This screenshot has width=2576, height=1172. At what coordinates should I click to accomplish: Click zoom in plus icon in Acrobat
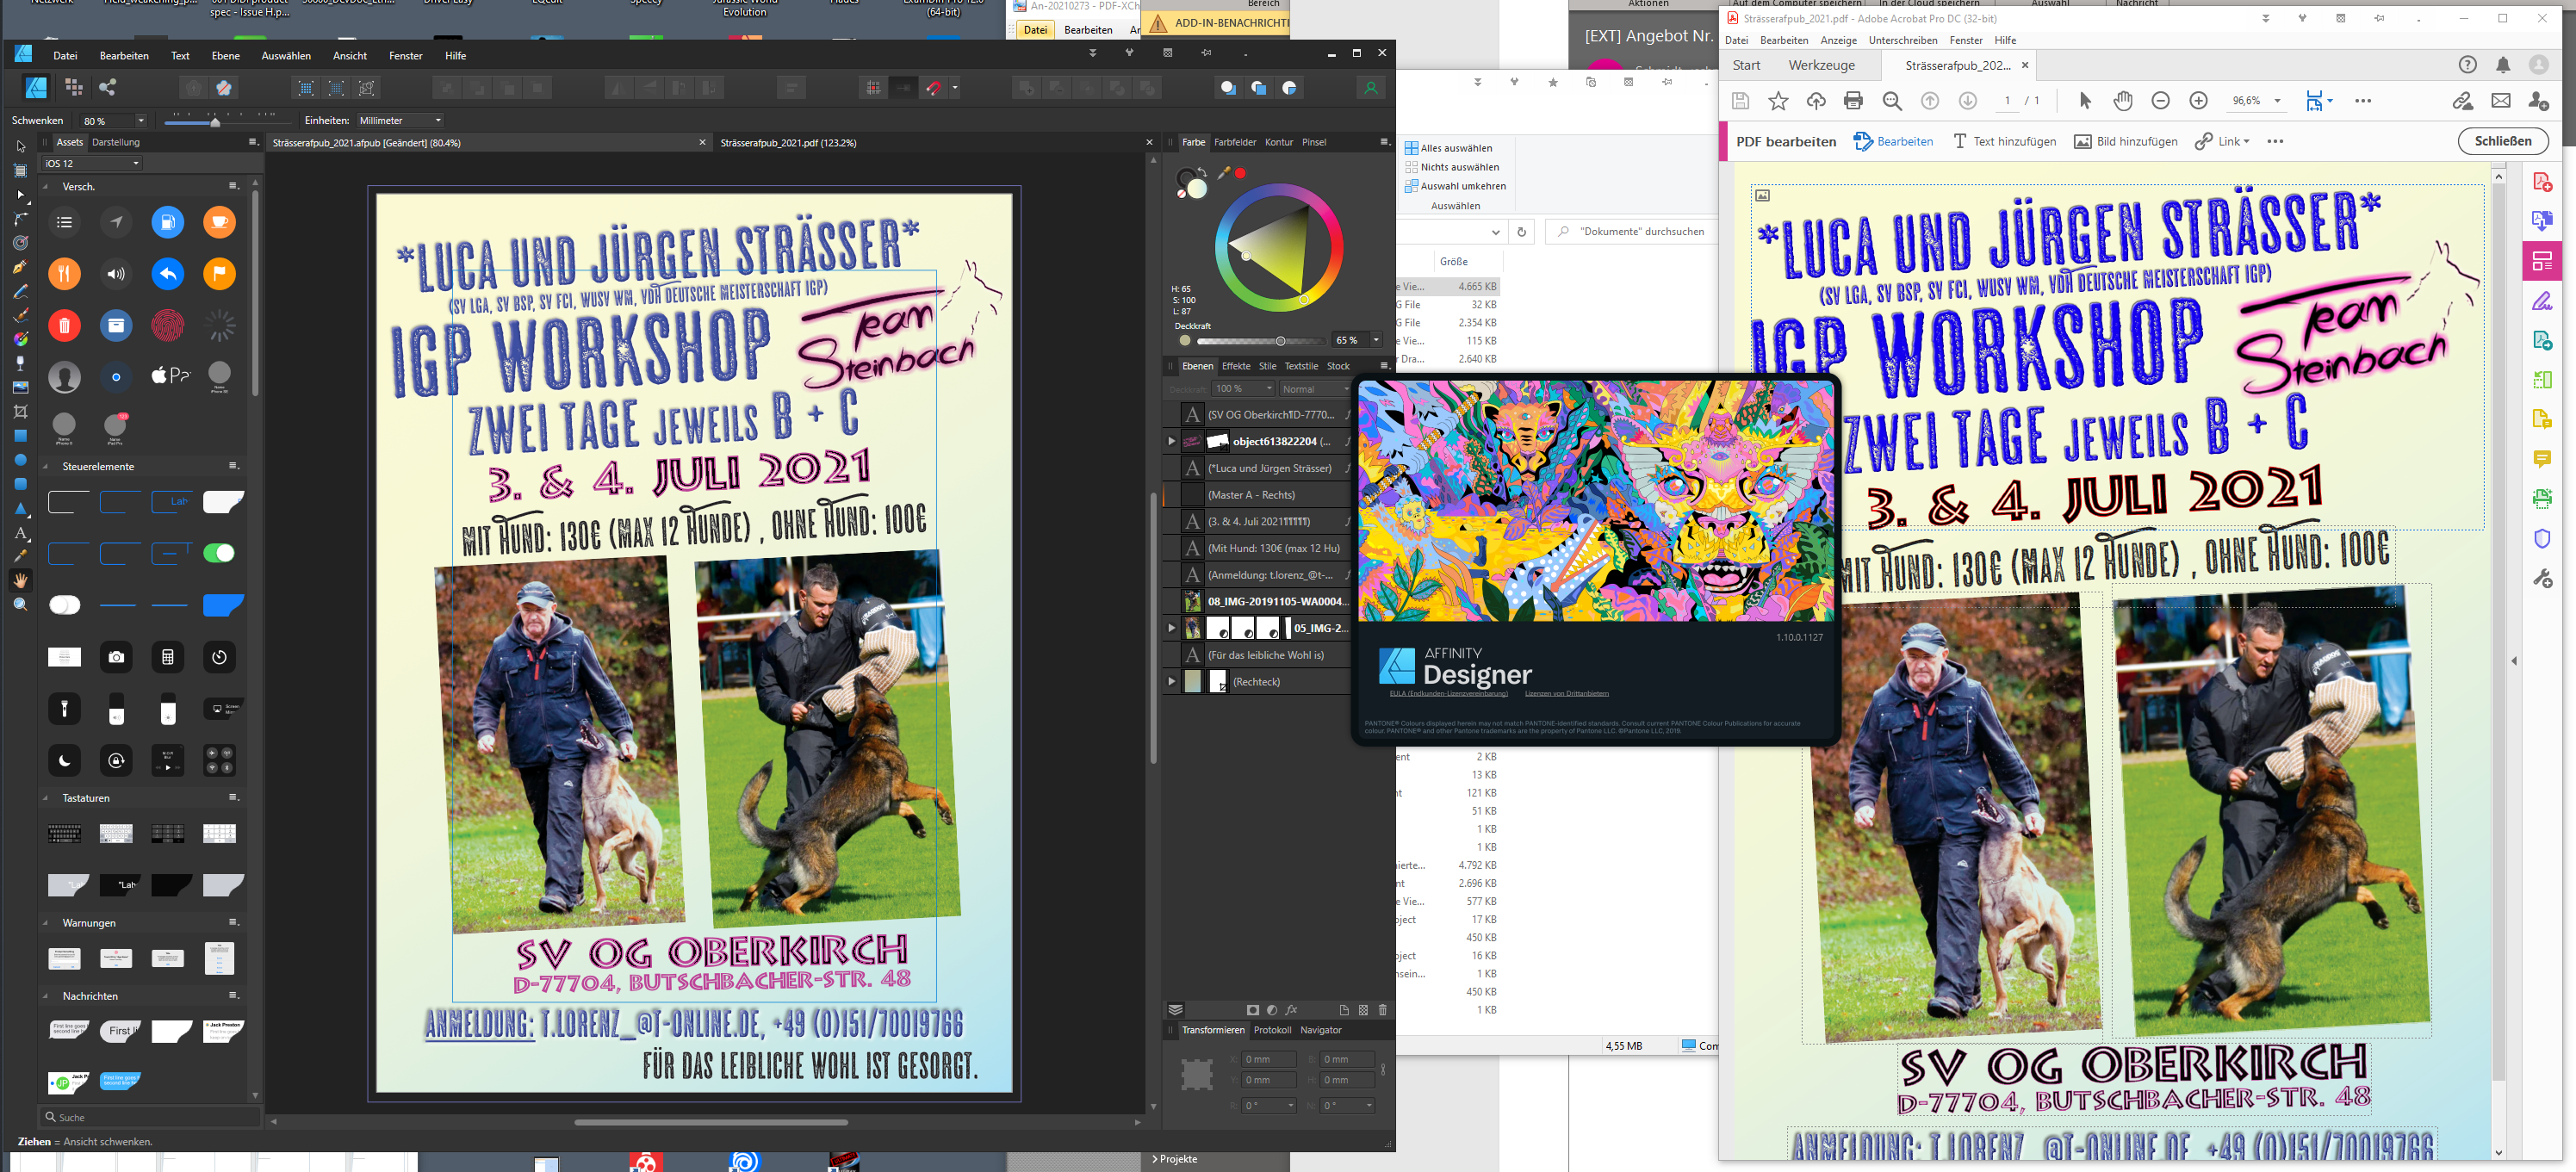coord(2199,100)
